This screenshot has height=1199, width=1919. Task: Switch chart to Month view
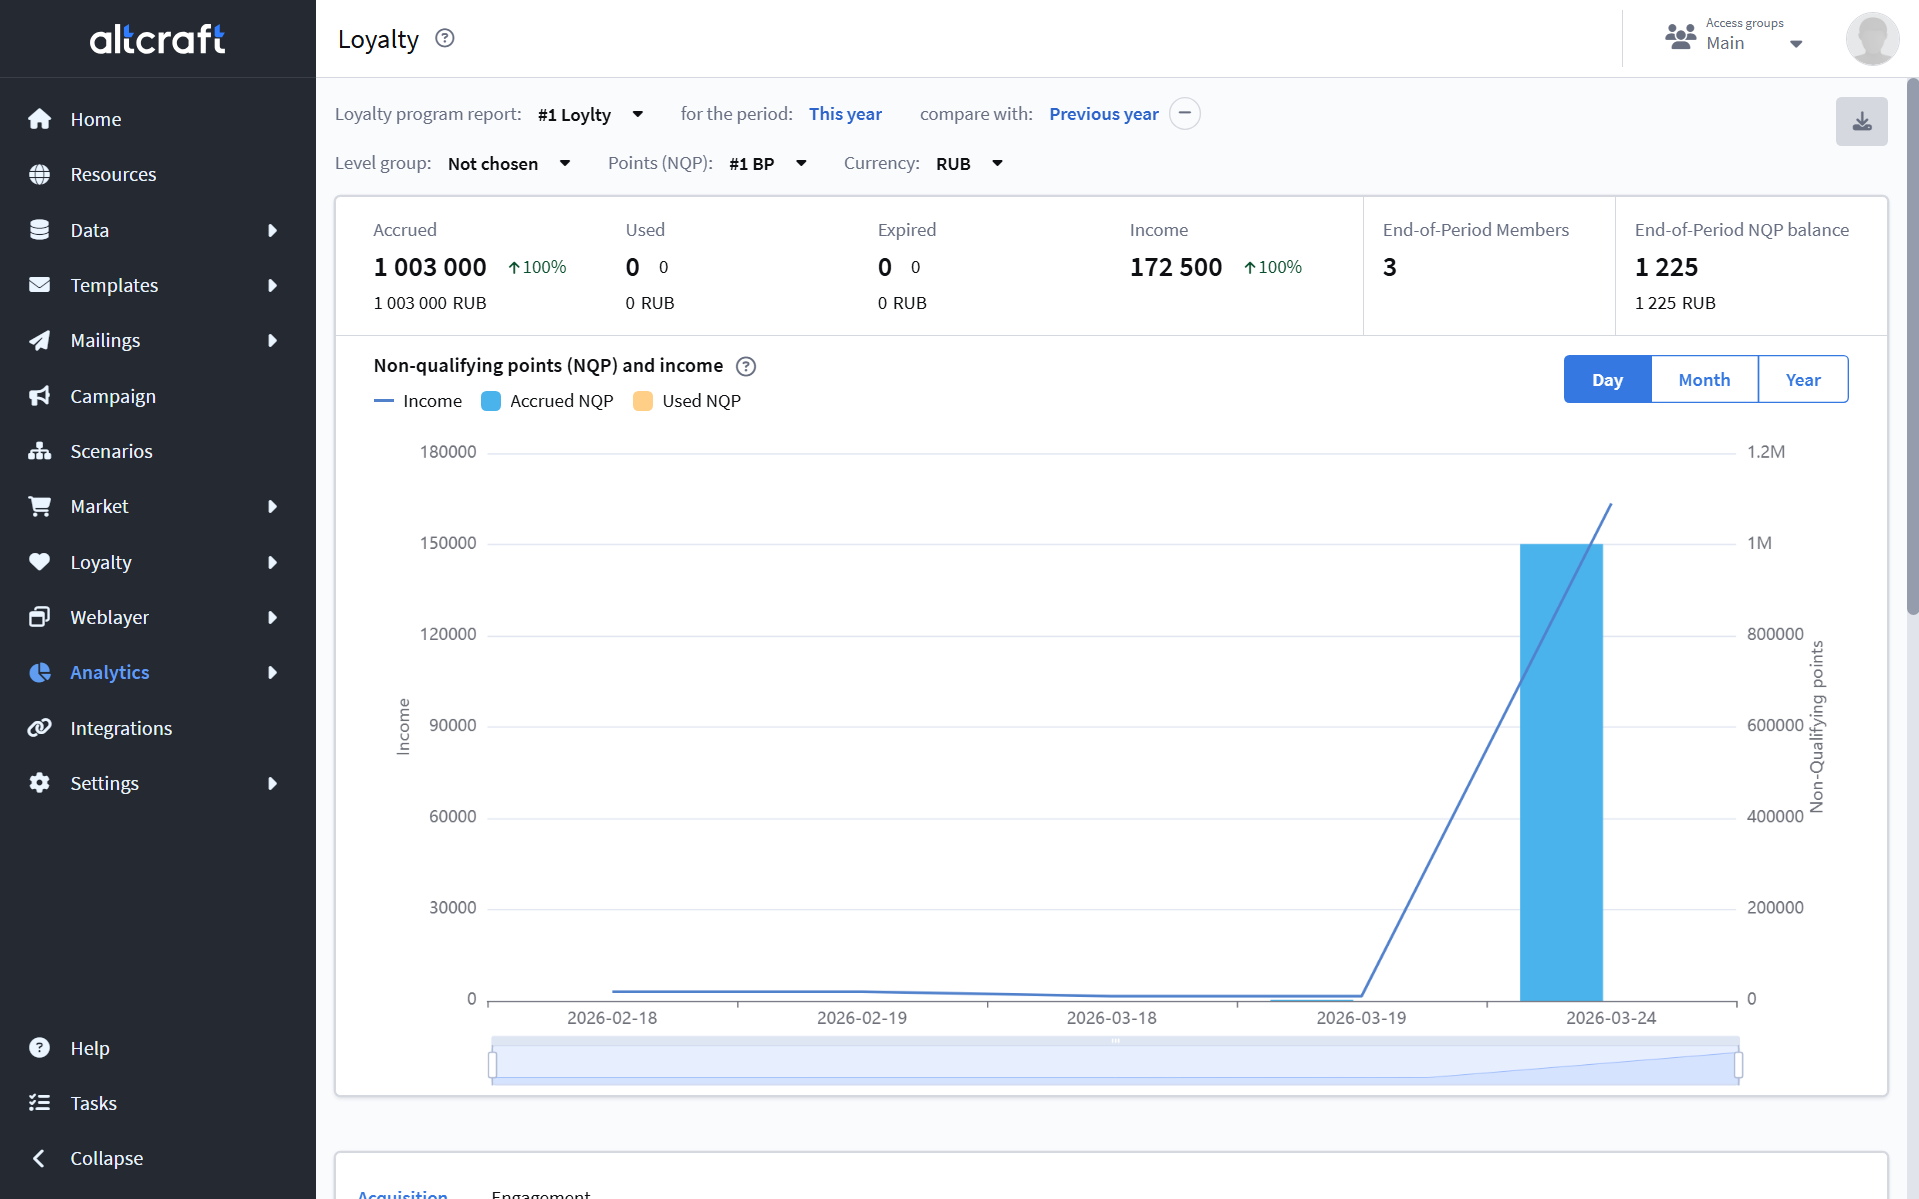1704,380
